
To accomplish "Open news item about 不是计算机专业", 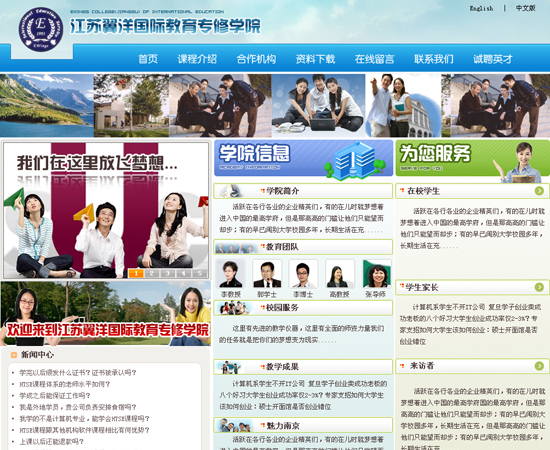I will tap(84, 419).
